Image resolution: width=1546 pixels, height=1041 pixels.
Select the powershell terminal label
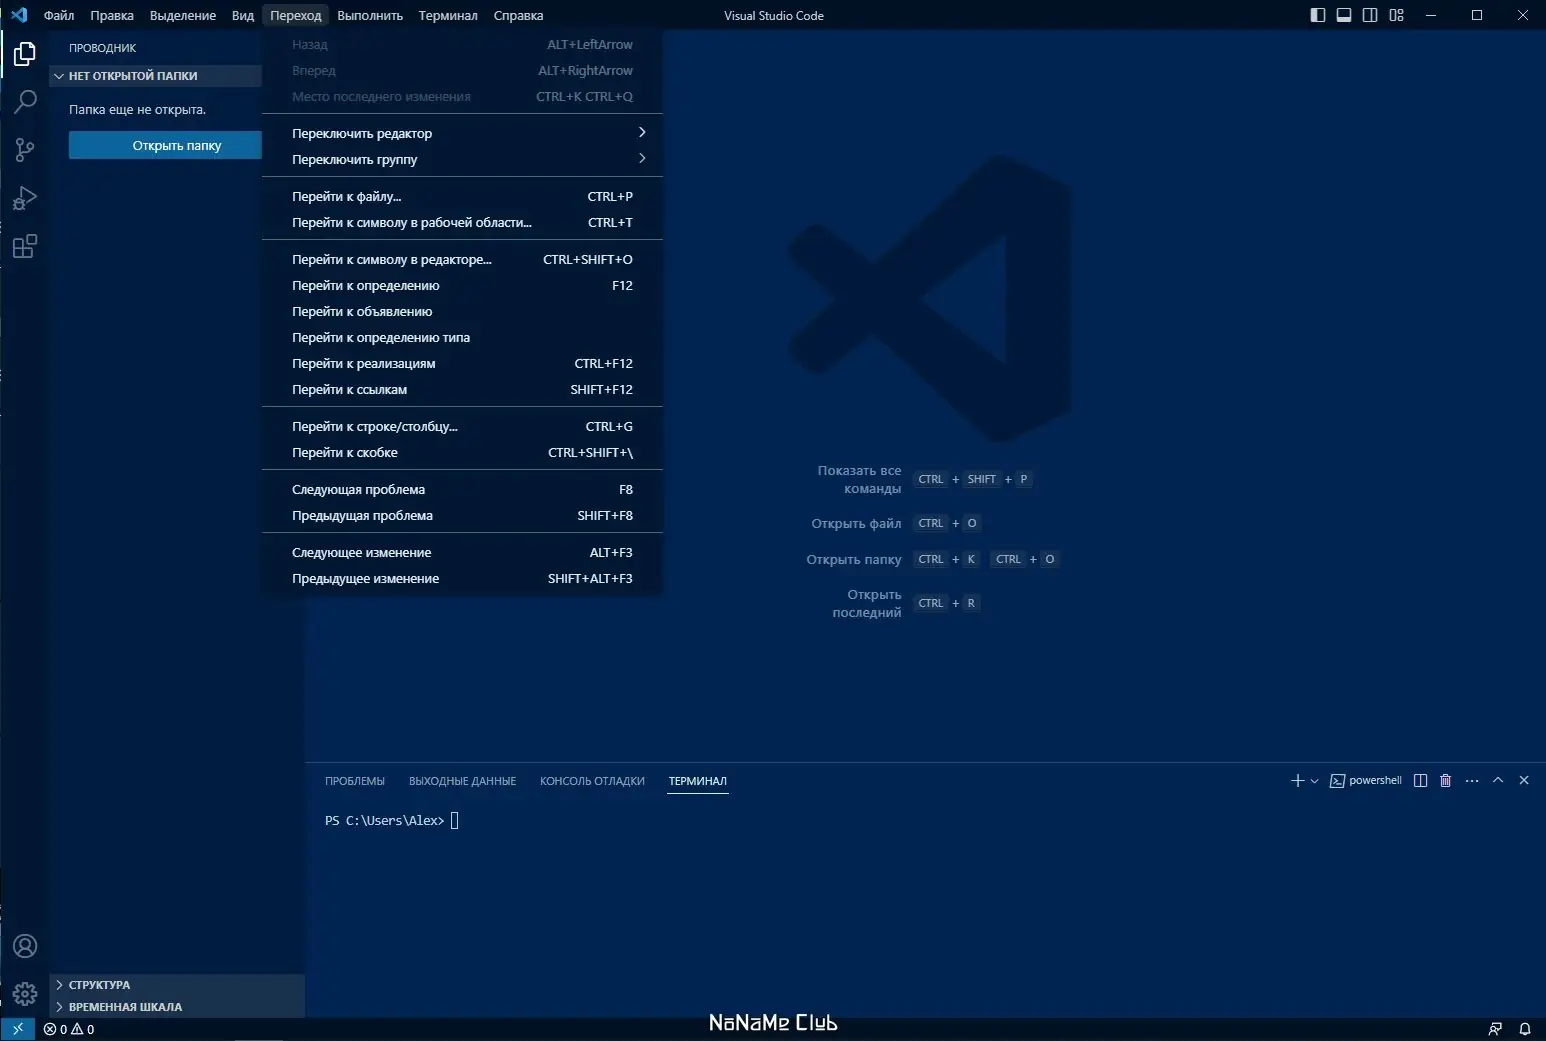tap(1366, 781)
